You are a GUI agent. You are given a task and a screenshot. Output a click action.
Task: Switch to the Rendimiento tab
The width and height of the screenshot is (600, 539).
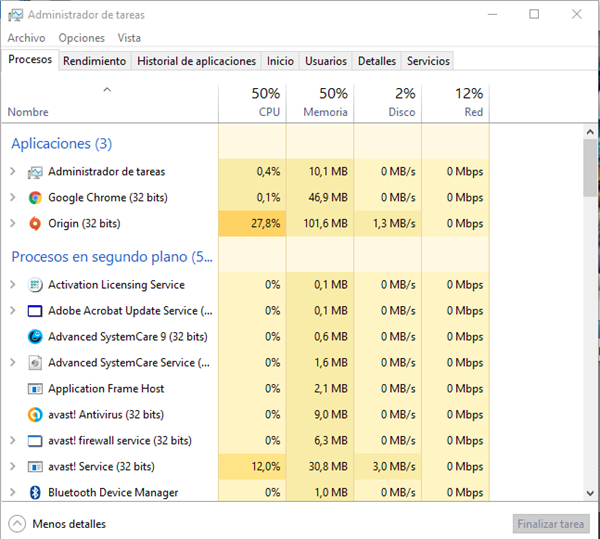pyautogui.click(x=94, y=61)
